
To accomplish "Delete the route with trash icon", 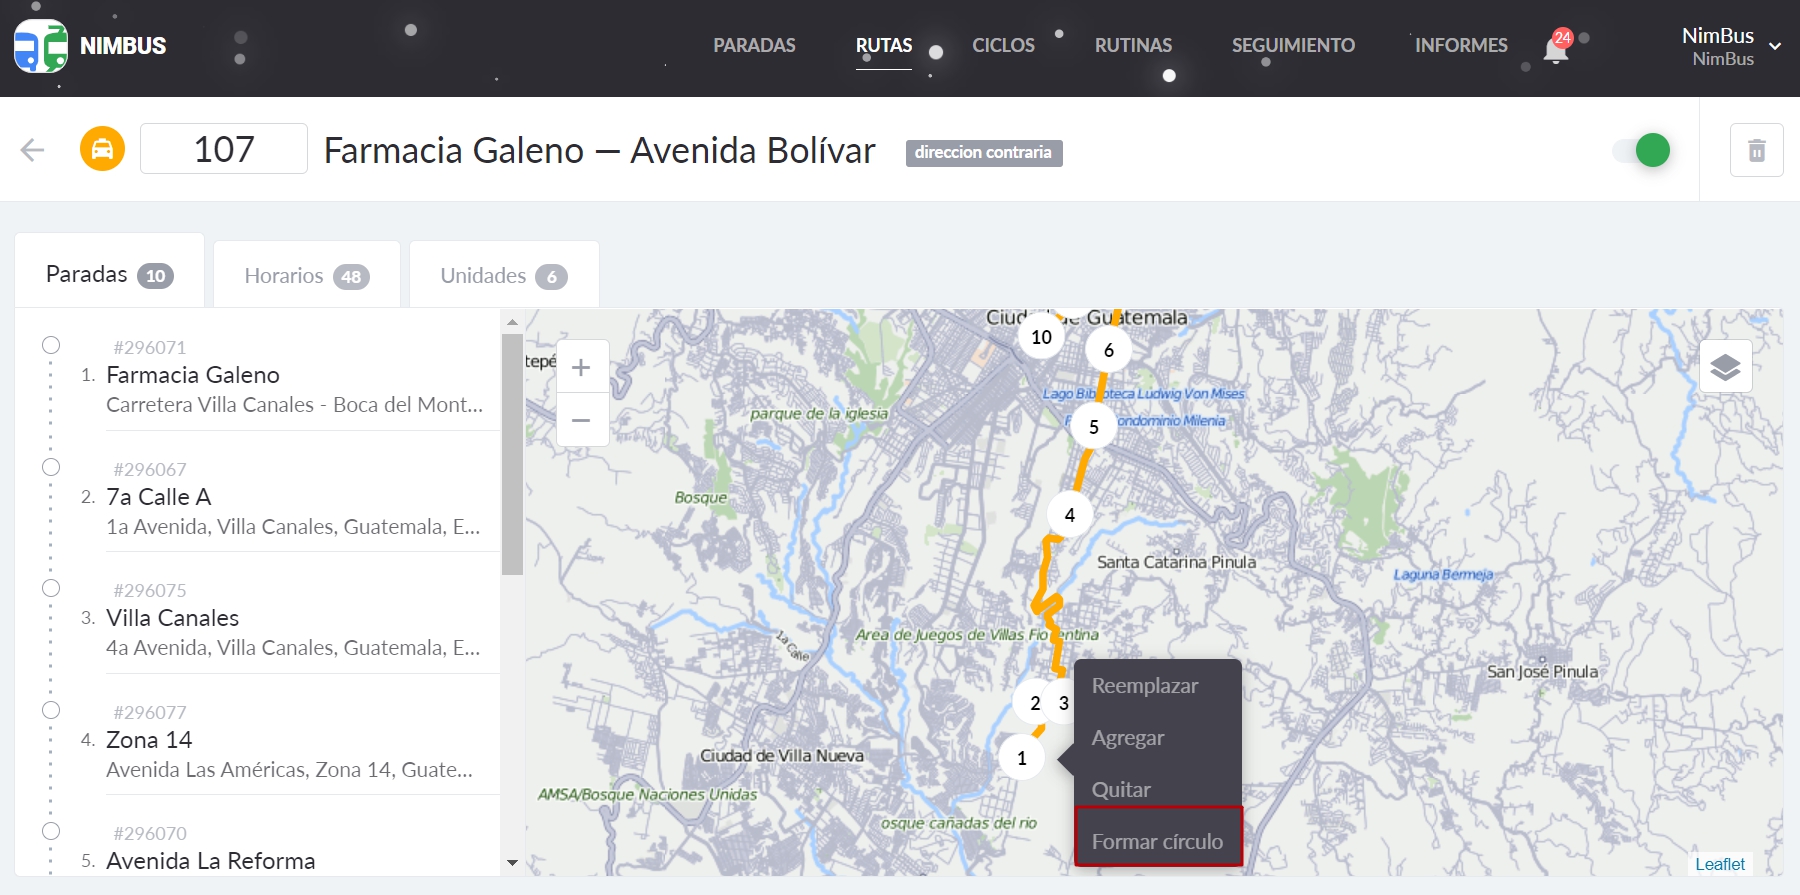I will coord(1756,150).
